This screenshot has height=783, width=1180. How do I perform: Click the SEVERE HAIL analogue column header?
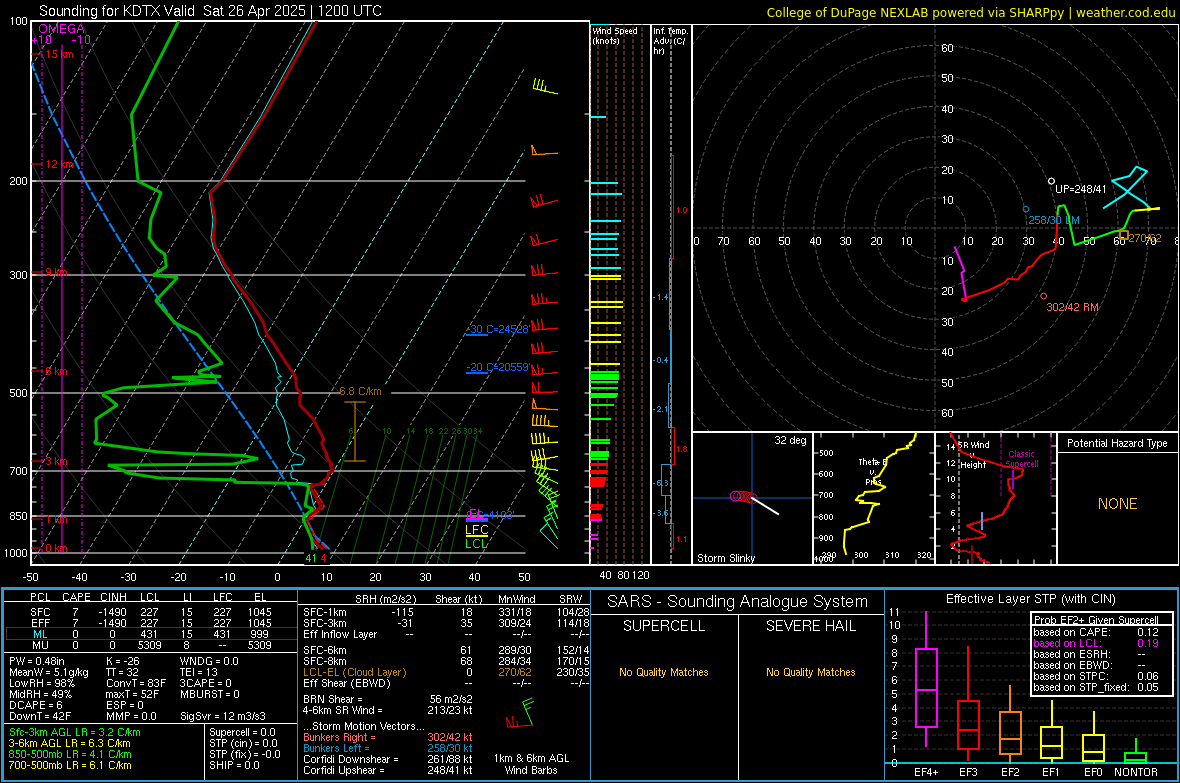[x=810, y=626]
